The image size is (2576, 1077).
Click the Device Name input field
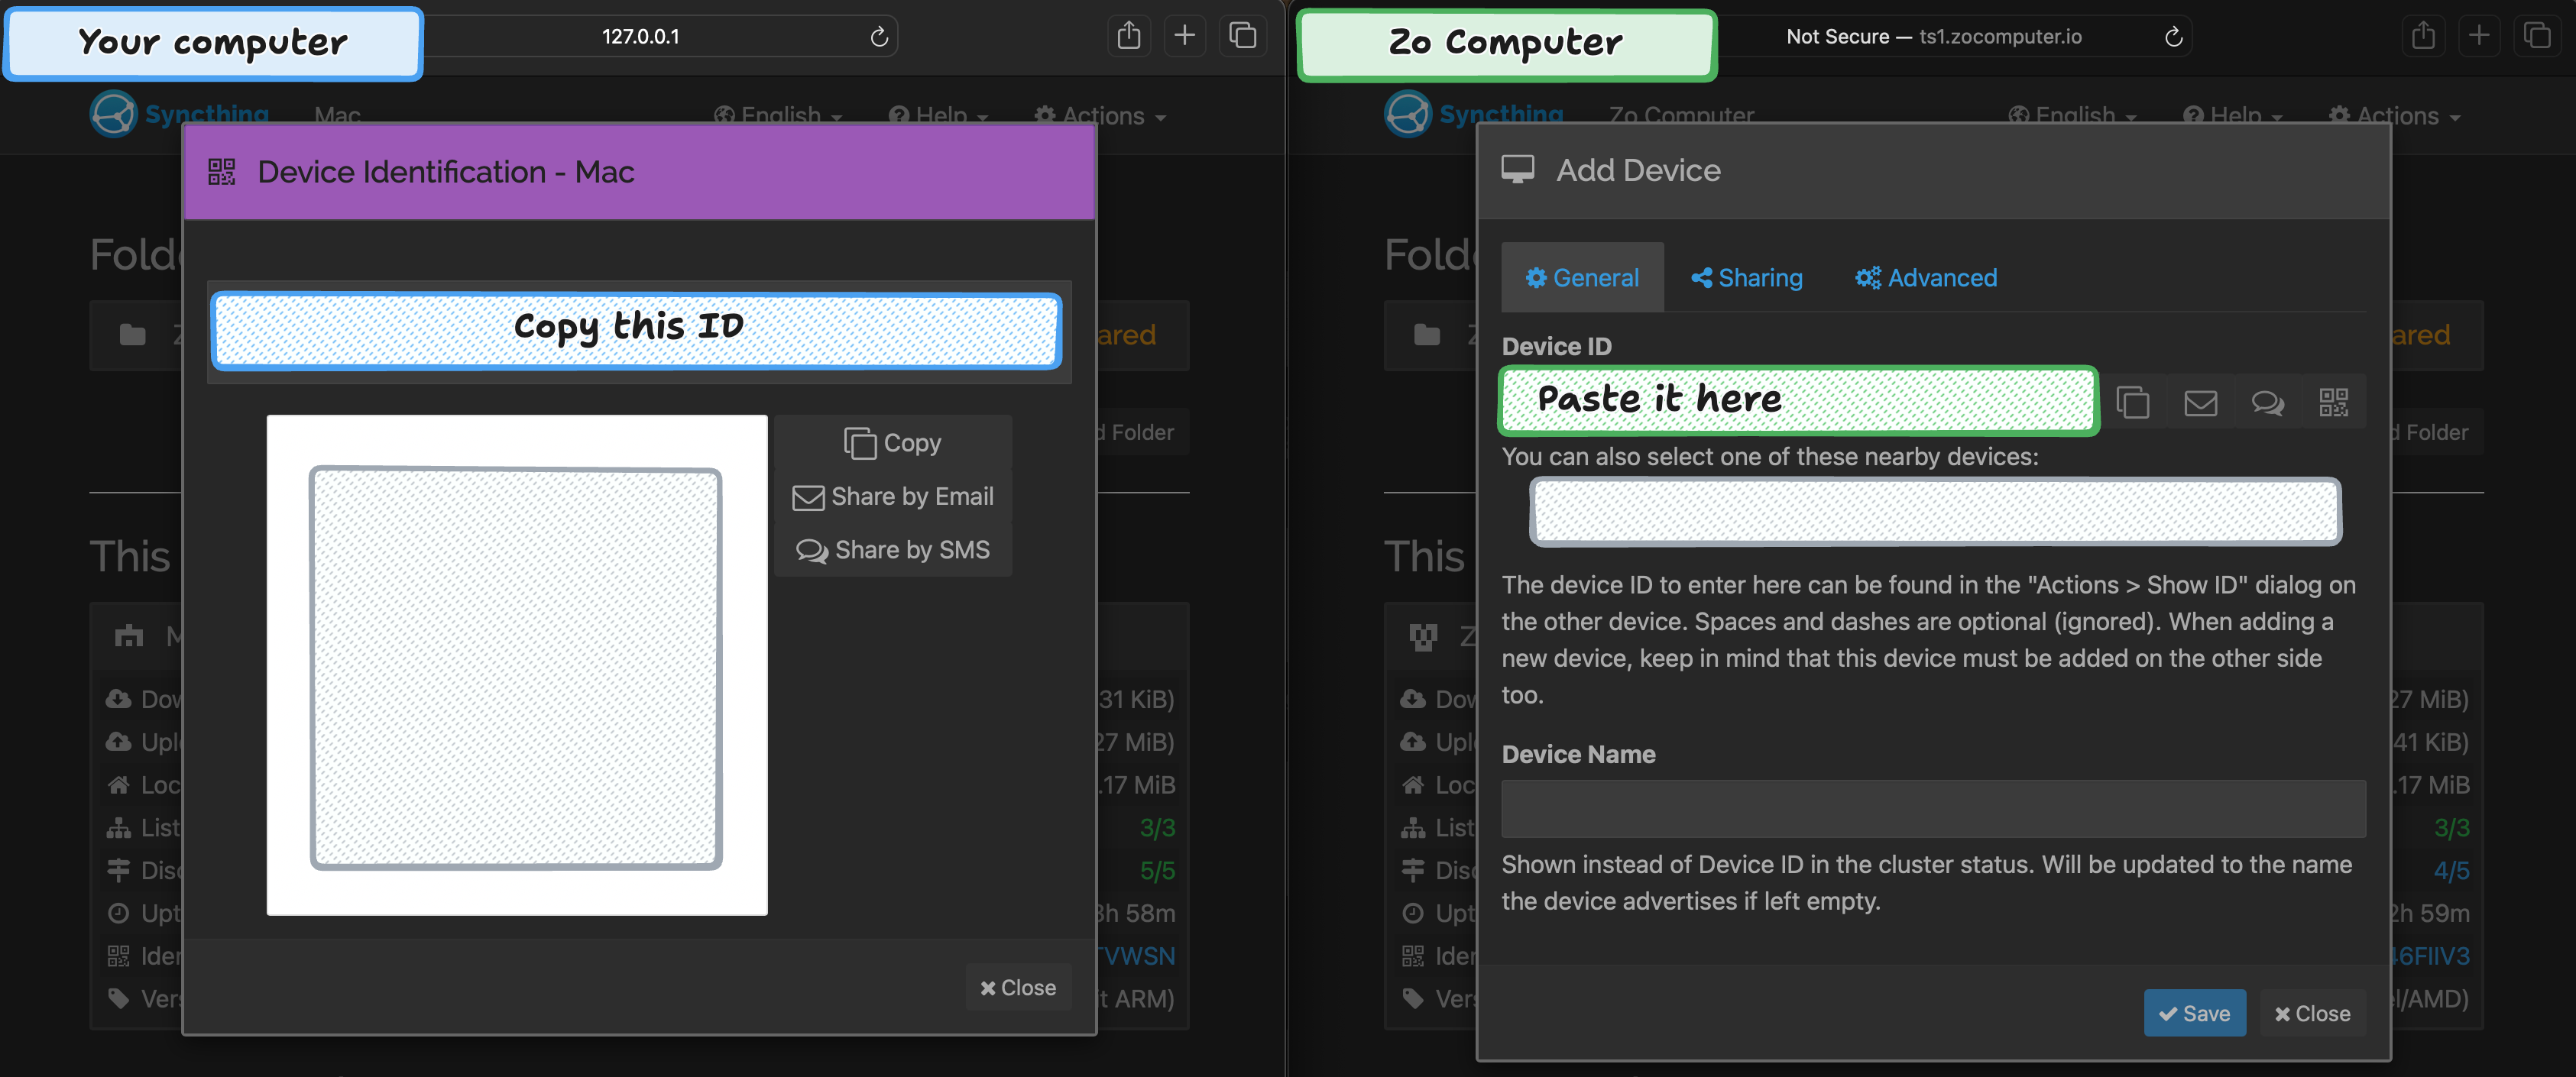pyautogui.click(x=1933, y=808)
